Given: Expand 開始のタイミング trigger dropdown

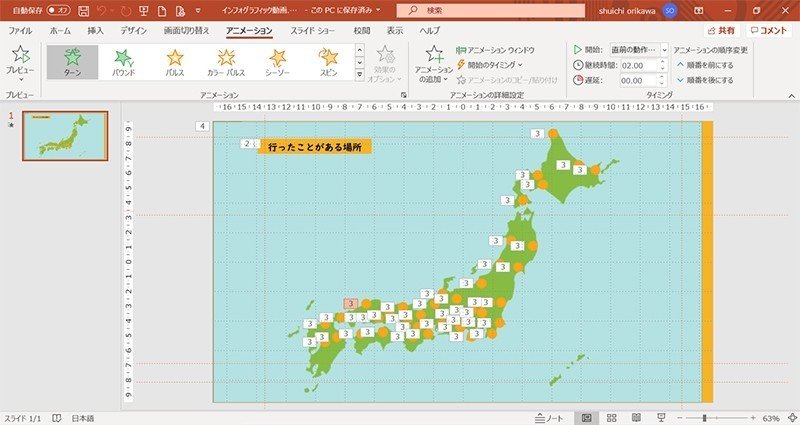Looking at the screenshot, I should click(490, 65).
